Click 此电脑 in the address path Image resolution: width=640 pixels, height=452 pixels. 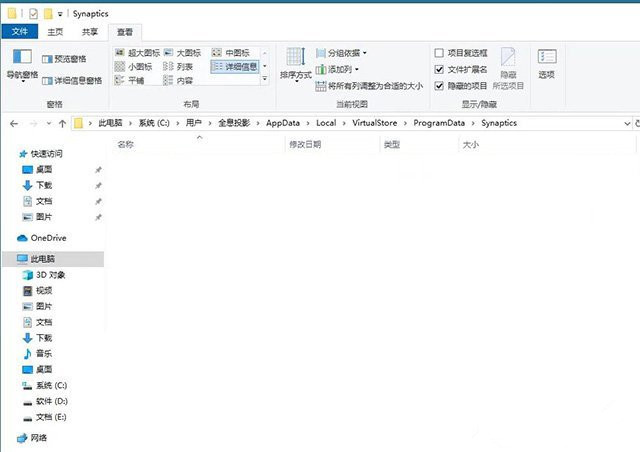click(x=110, y=123)
